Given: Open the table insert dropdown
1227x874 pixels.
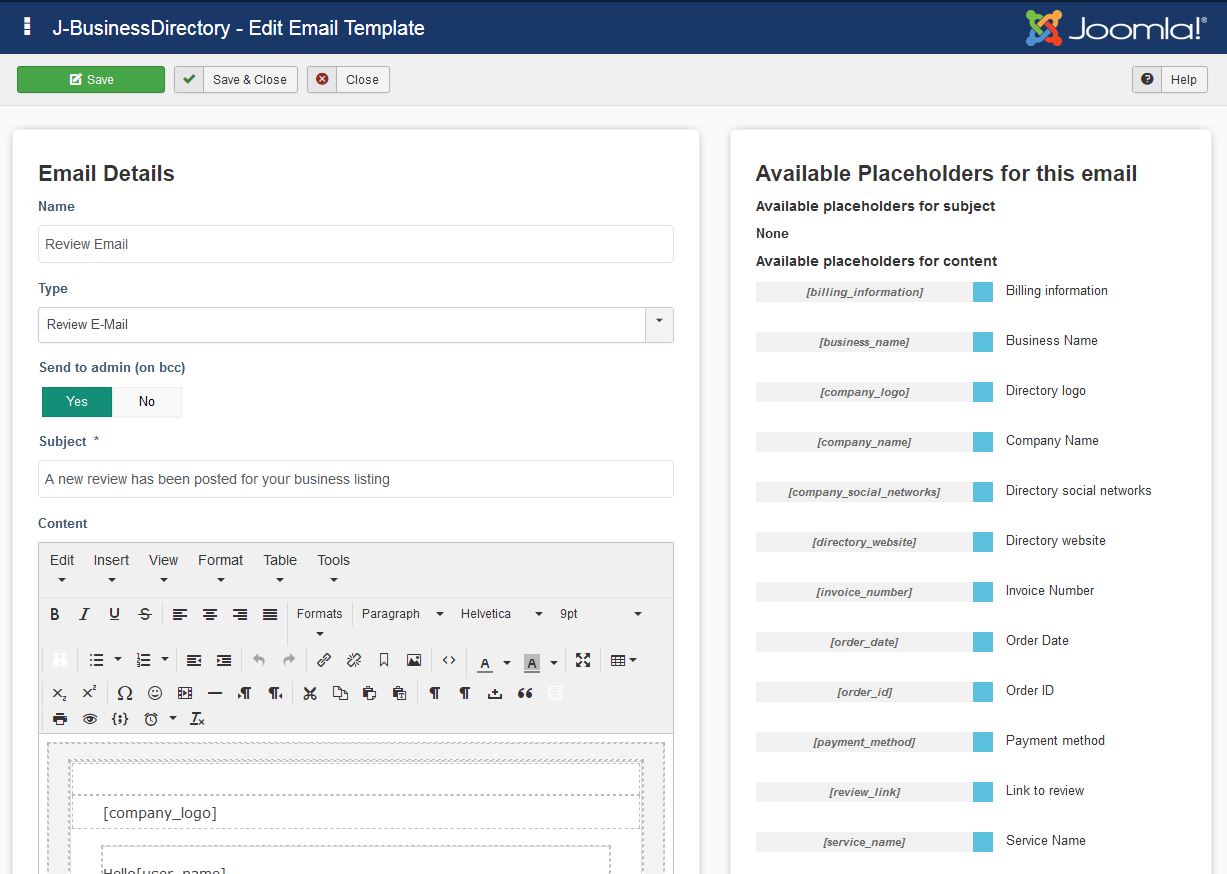Looking at the screenshot, I should pyautogui.click(x=624, y=660).
